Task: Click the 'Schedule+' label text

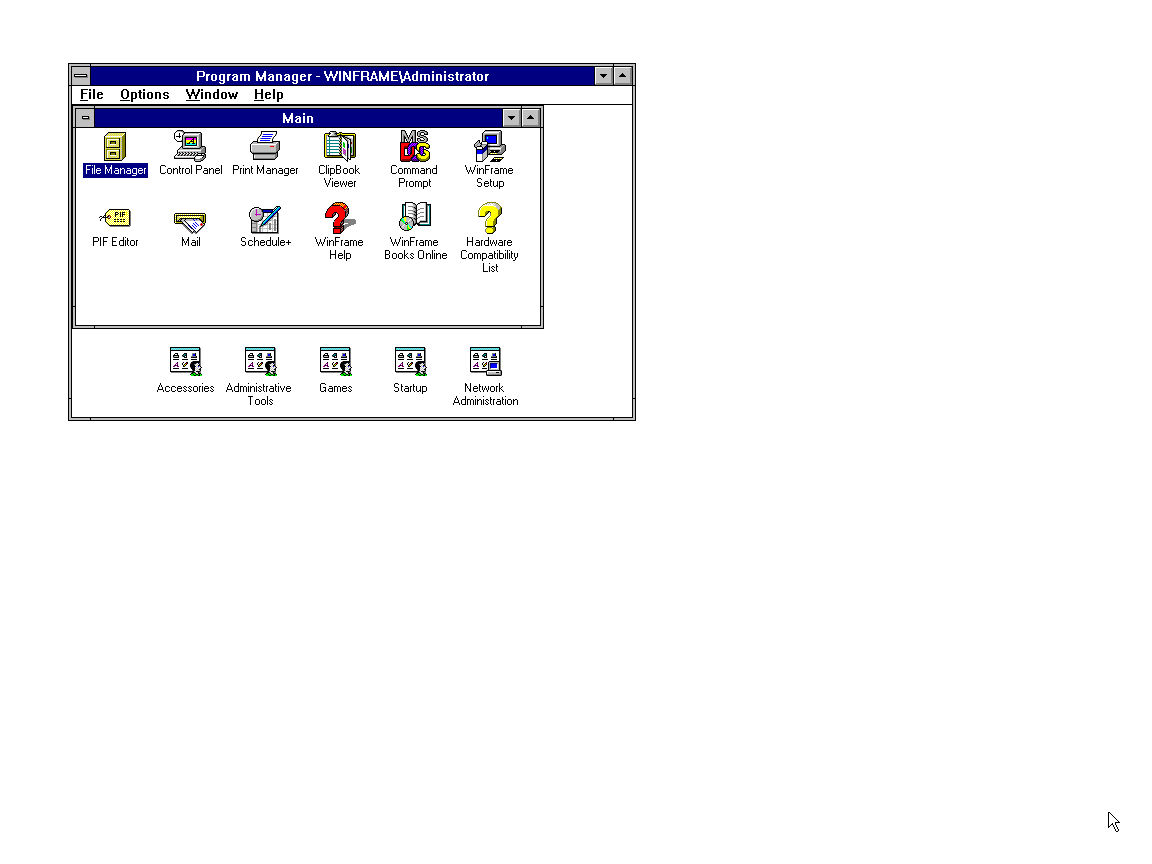Action: coord(265,242)
